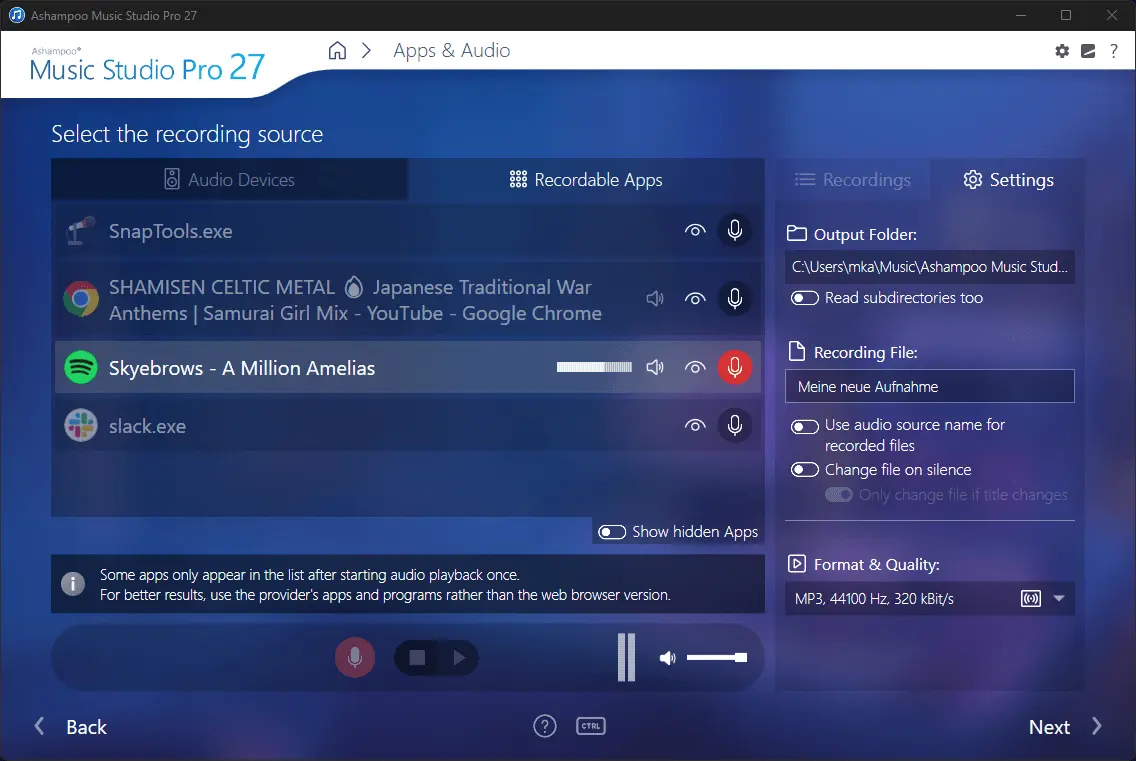This screenshot has height=761, width=1136.
Task: Show keyboard shortcuts via the CTRL icon
Action: click(590, 726)
